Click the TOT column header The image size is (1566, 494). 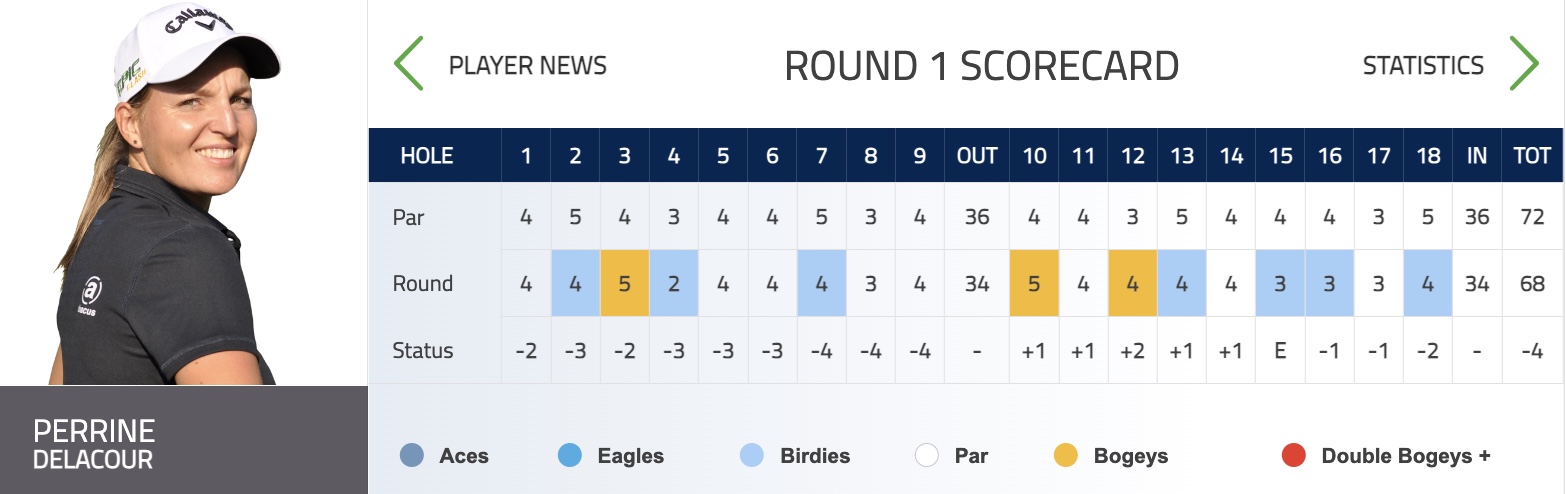pos(1532,155)
